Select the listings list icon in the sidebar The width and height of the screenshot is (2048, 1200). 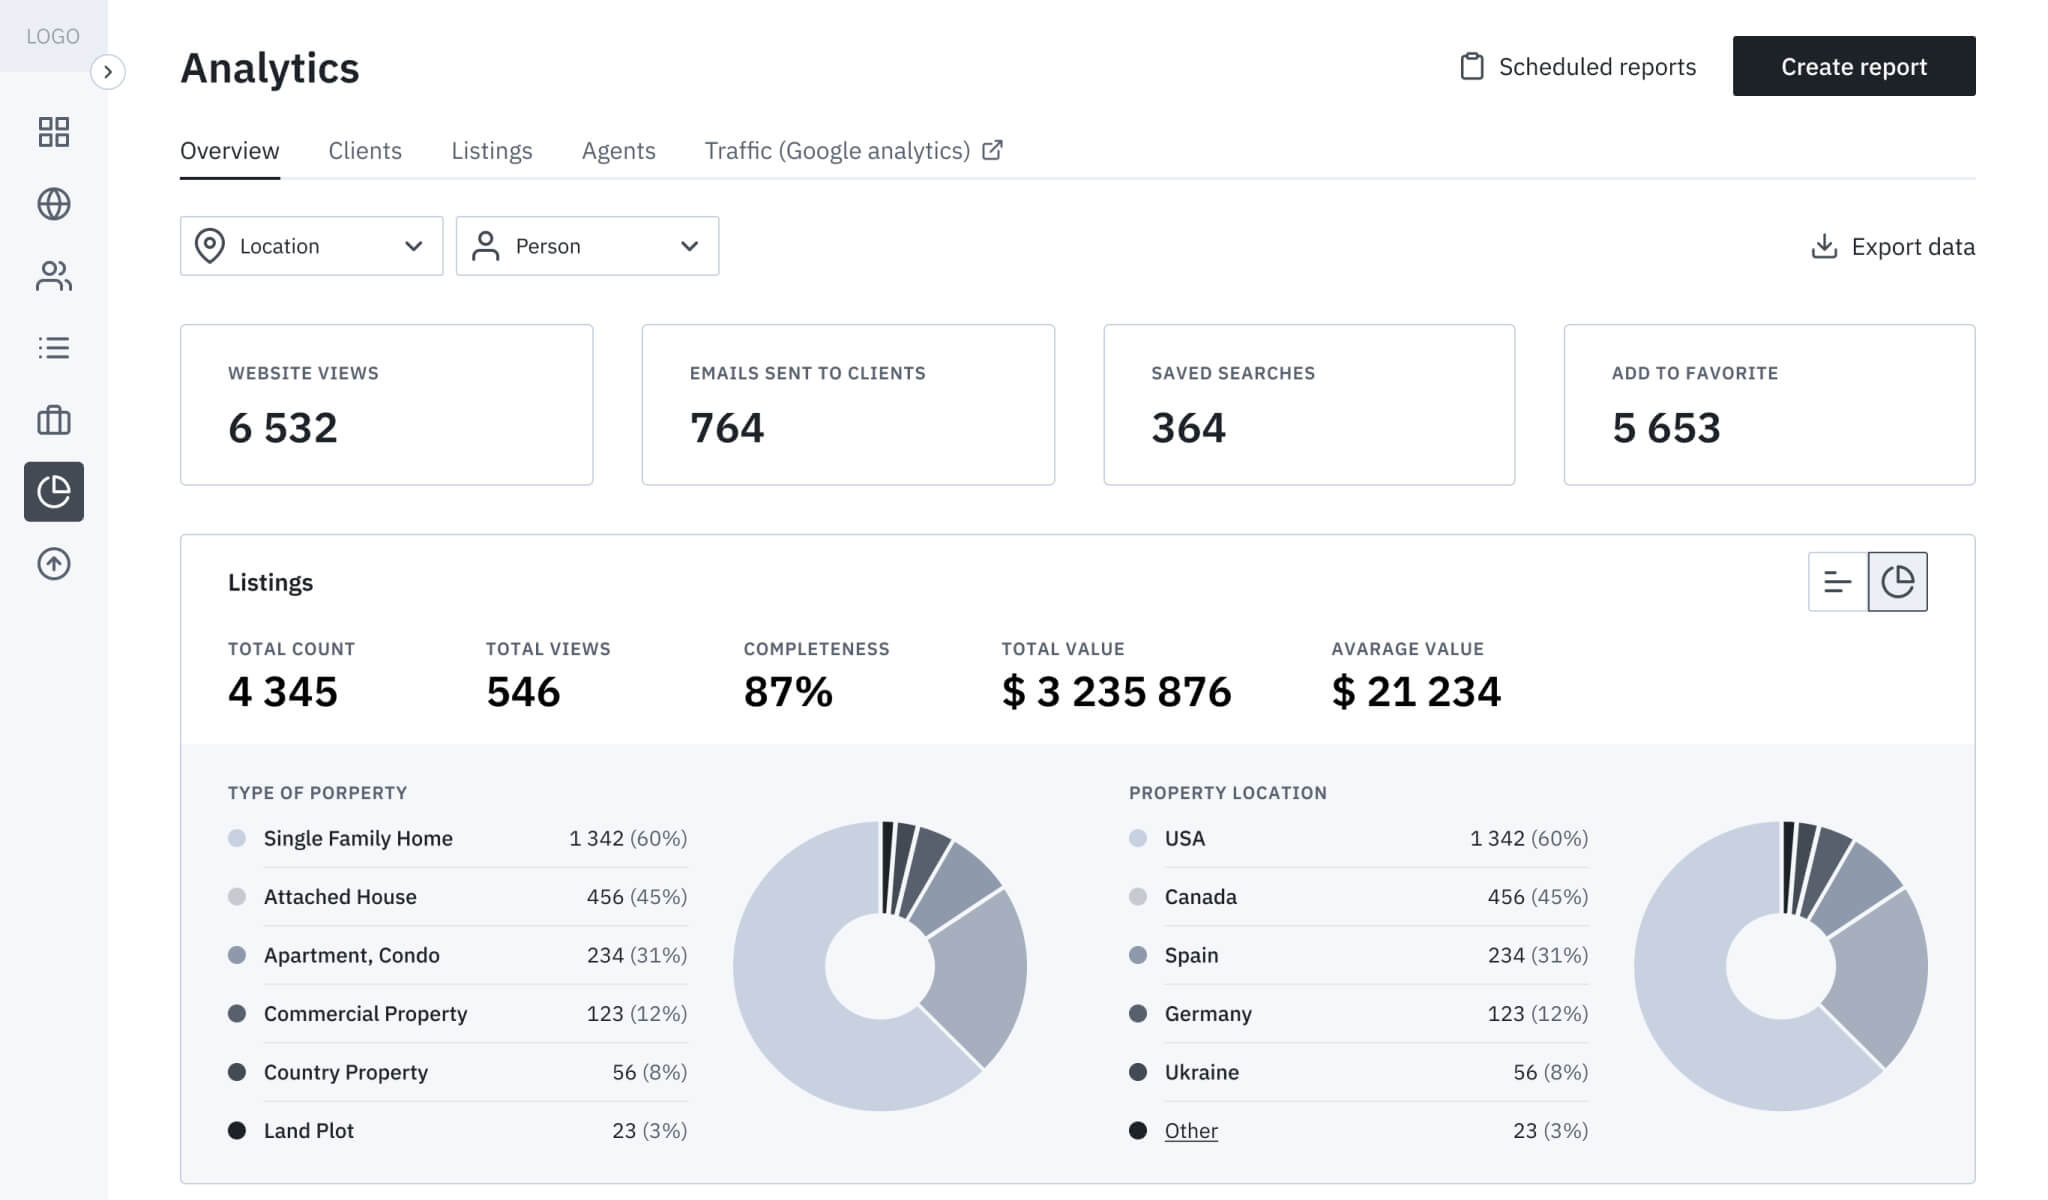(54, 348)
